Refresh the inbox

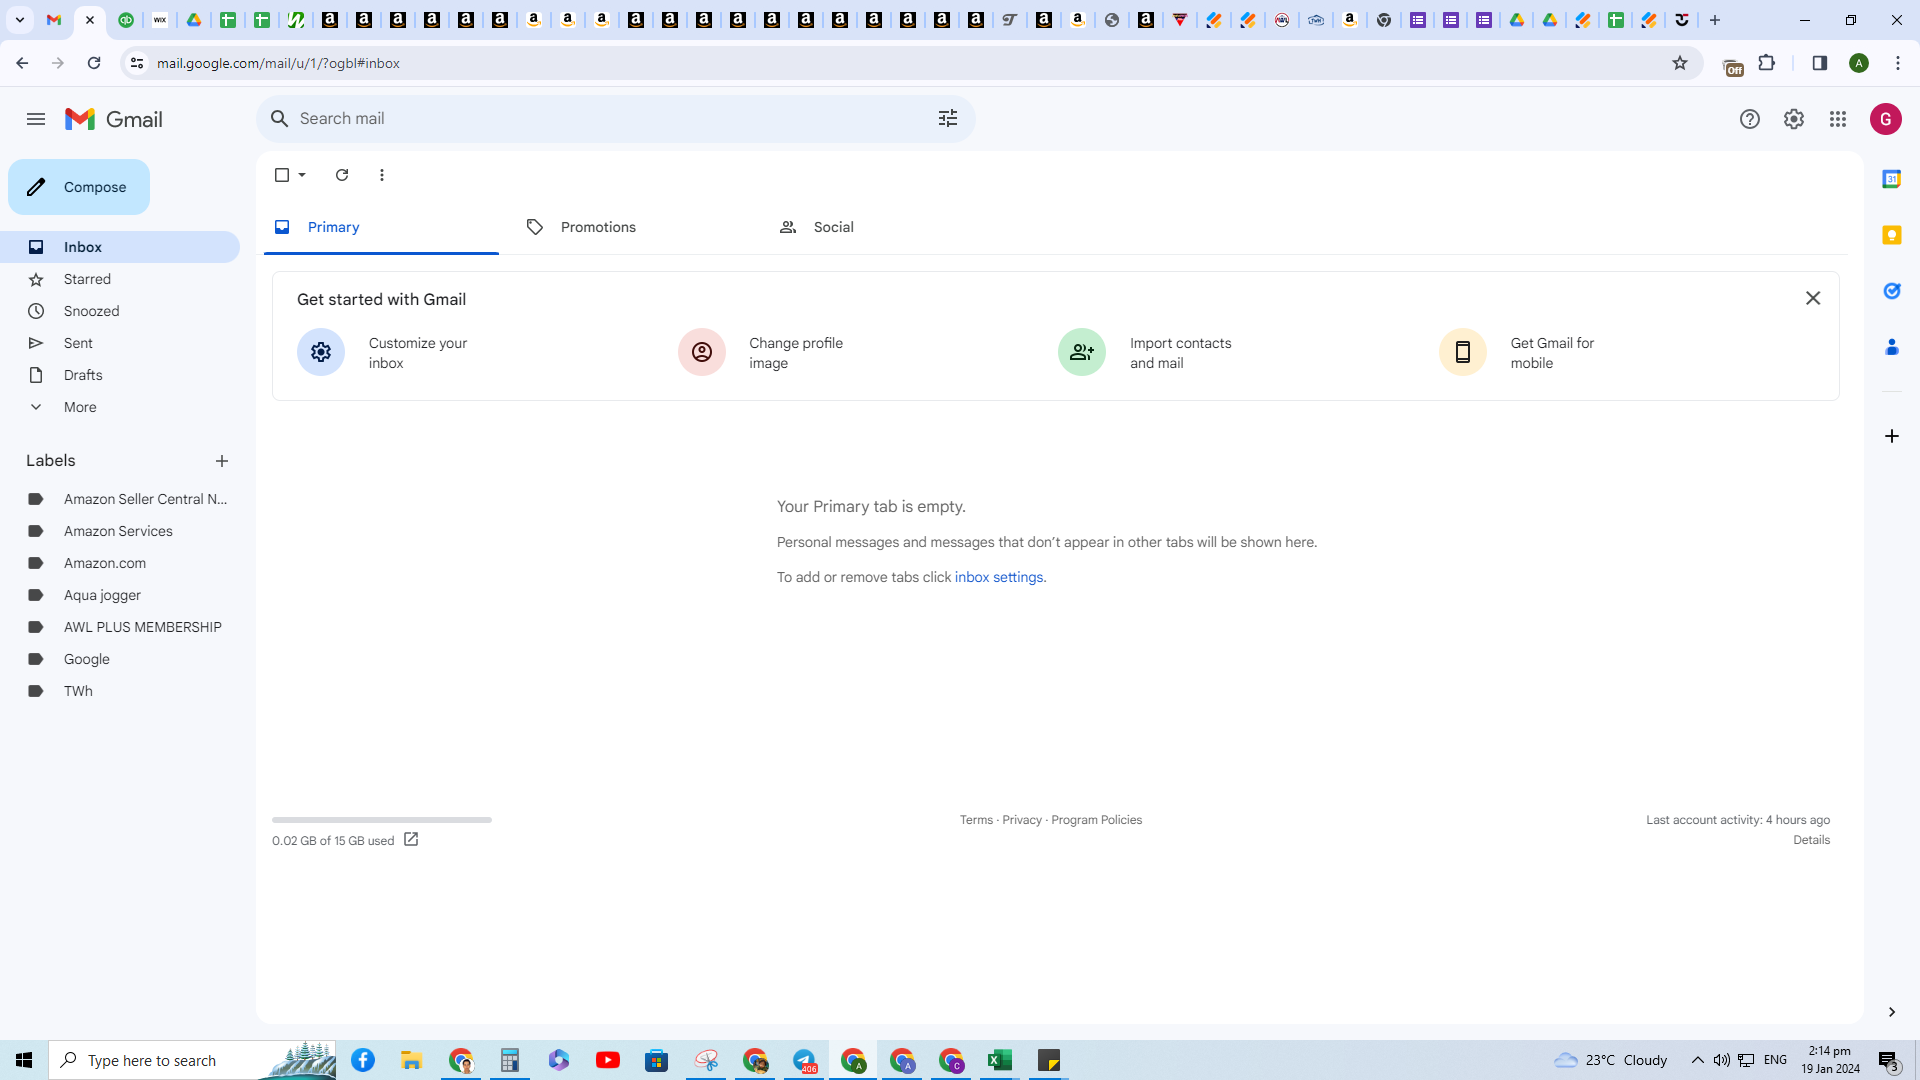342,175
